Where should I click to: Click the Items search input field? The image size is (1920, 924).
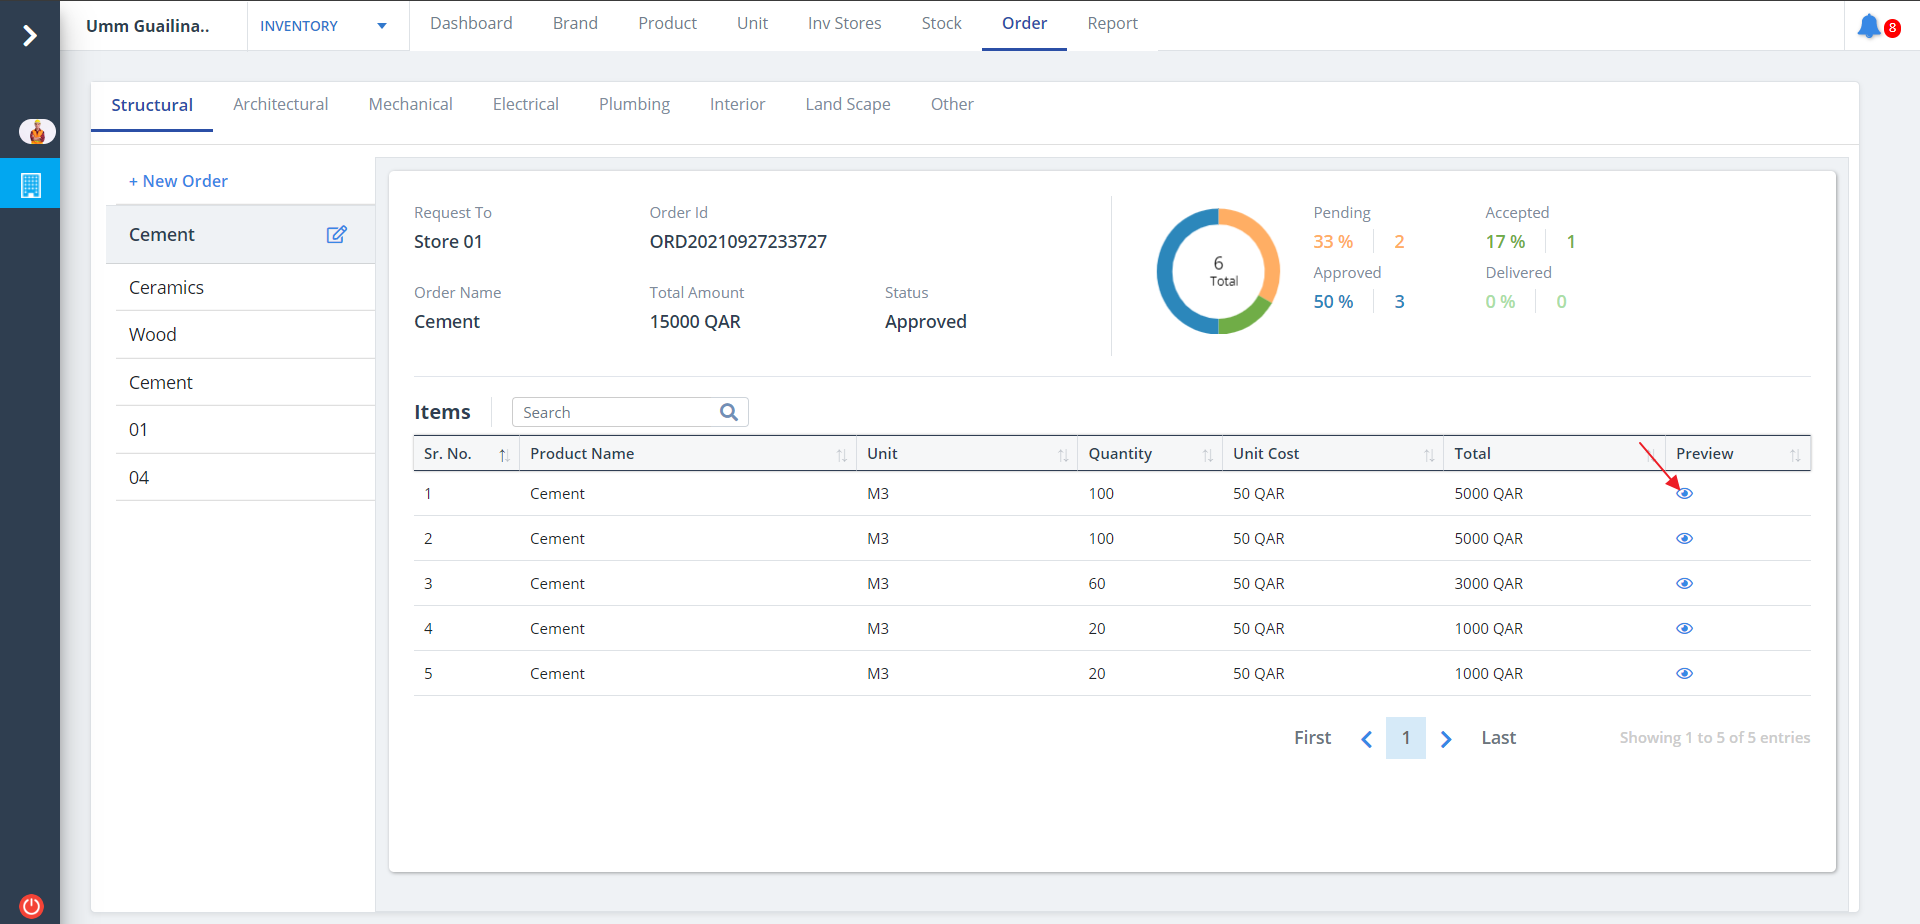[614, 412]
